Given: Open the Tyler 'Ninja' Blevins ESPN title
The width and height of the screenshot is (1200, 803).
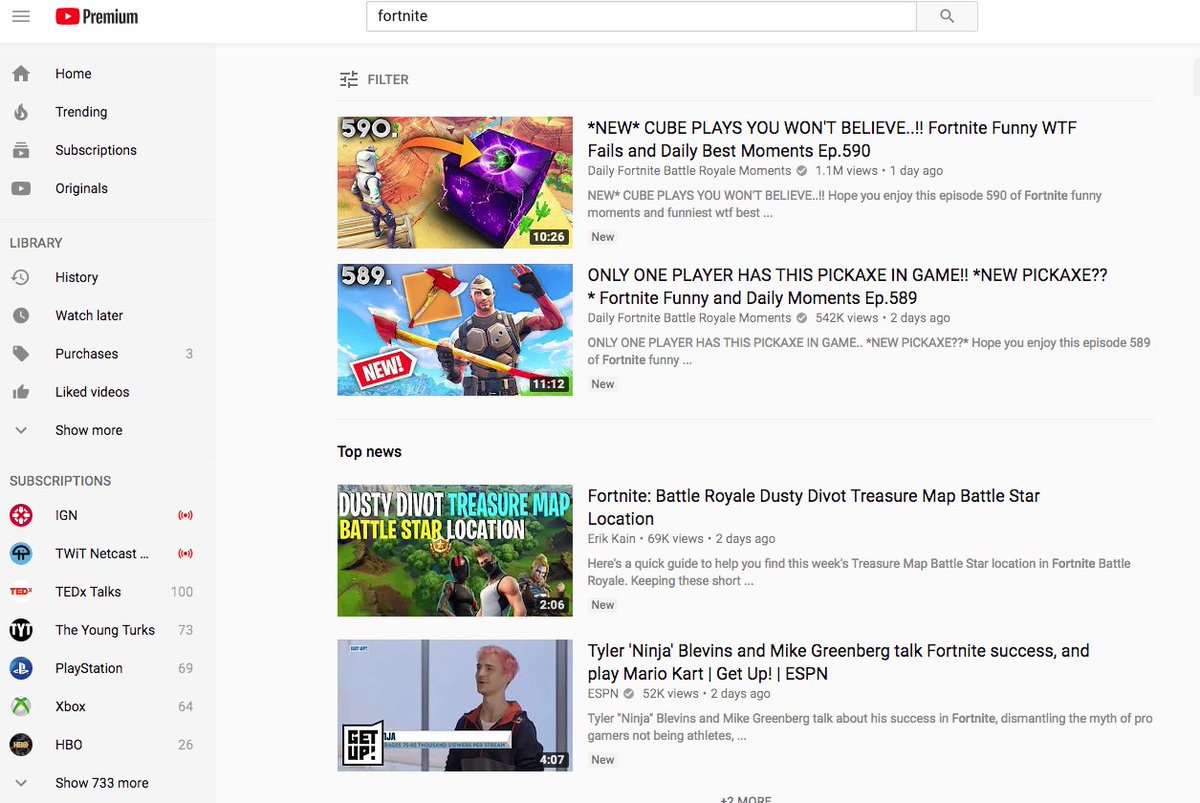Looking at the screenshot, I should click(x=838, y=662).
